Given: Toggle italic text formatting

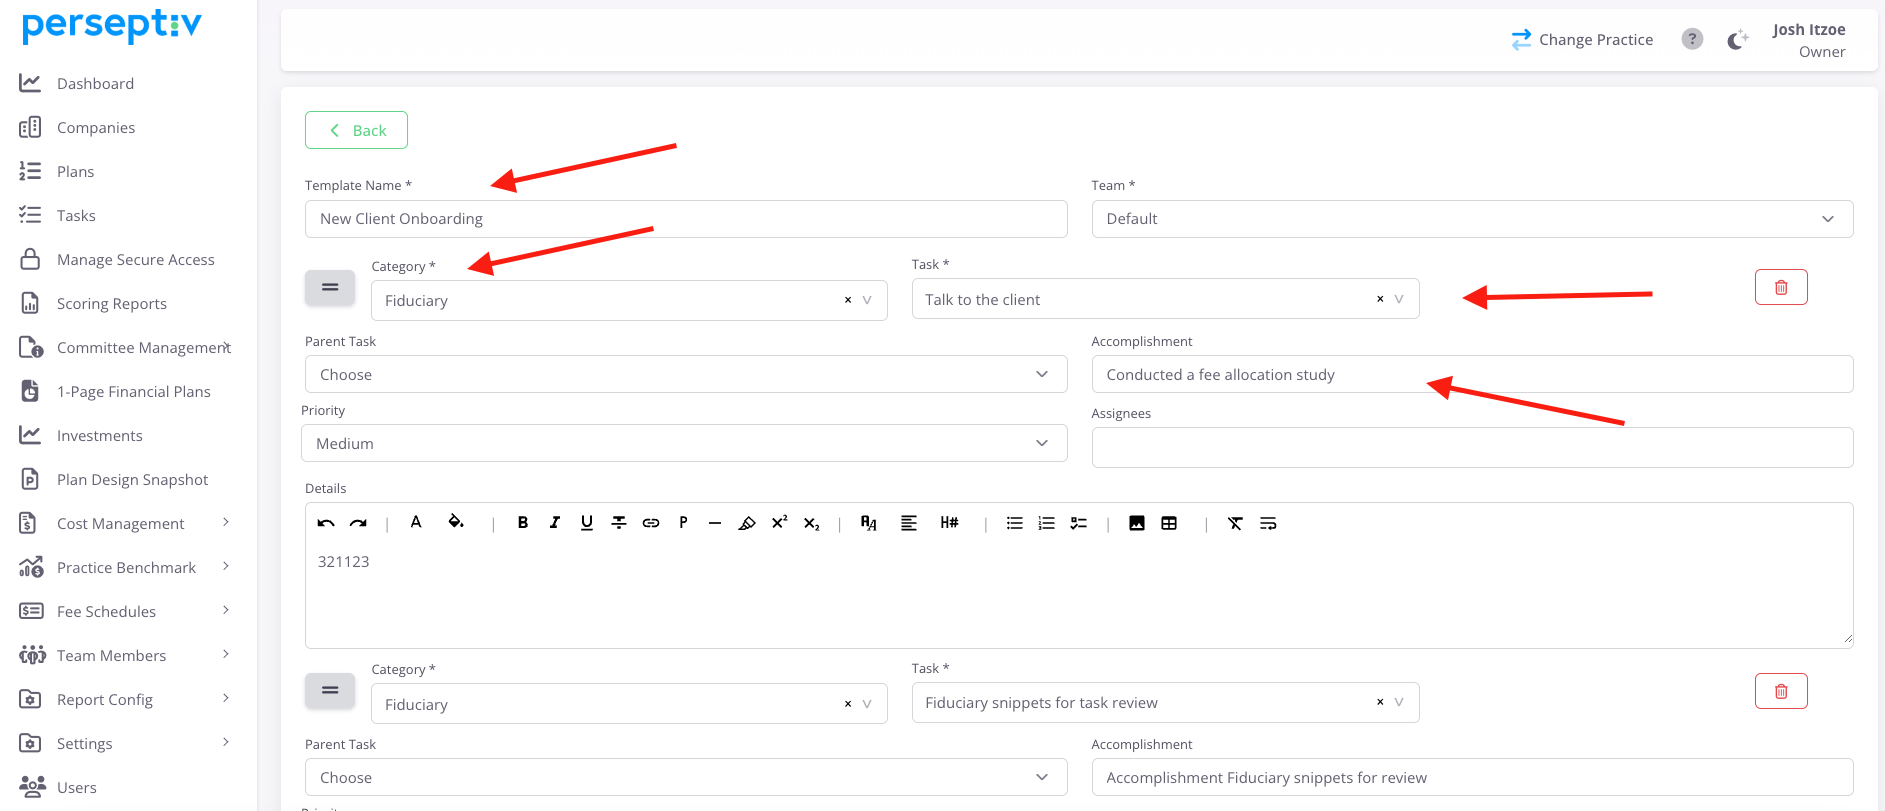Looking at the screenshot, I should coord(555,523).
